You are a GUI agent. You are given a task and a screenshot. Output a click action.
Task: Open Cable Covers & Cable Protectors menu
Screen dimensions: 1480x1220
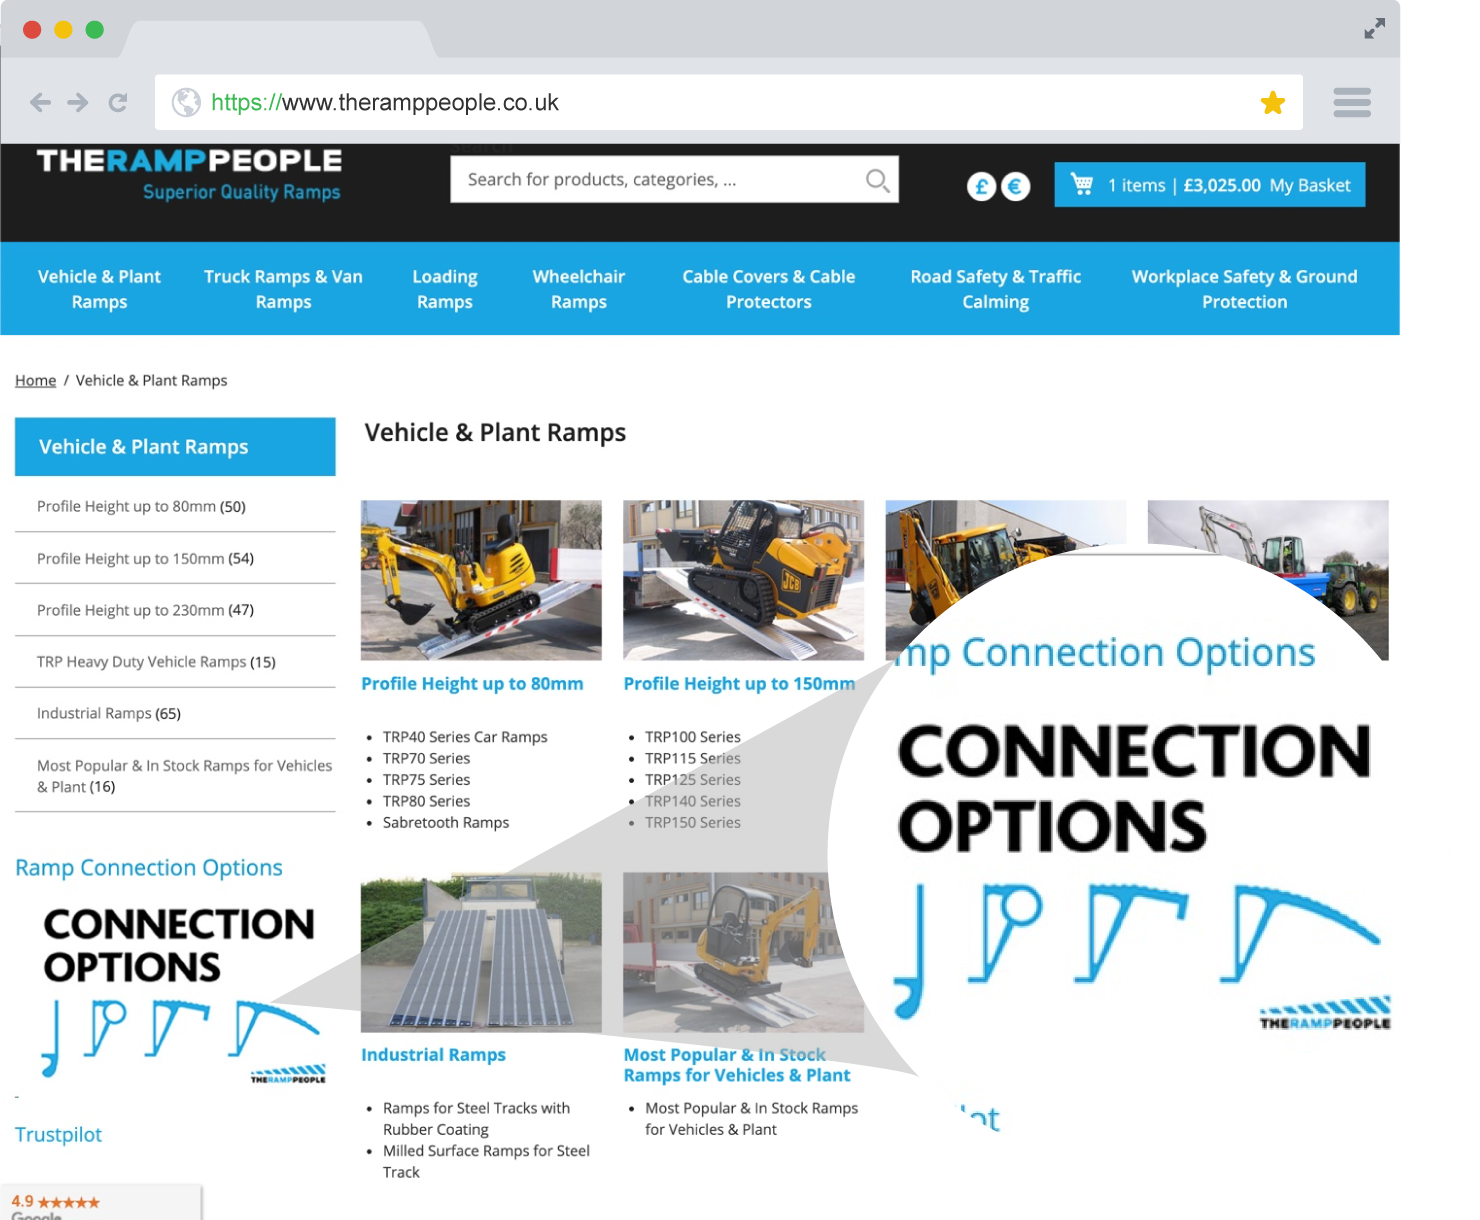(769, 289)
